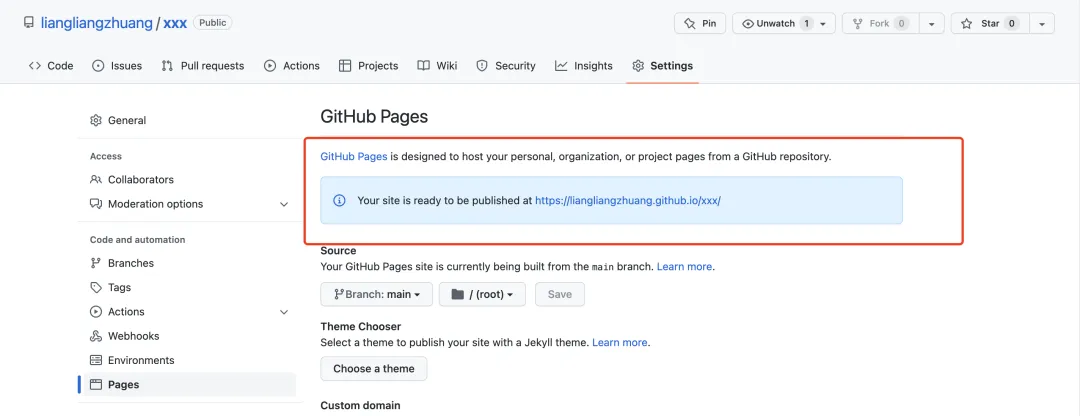
Task: Click the eye icon in Unwatch button
Action: (748, 23)
